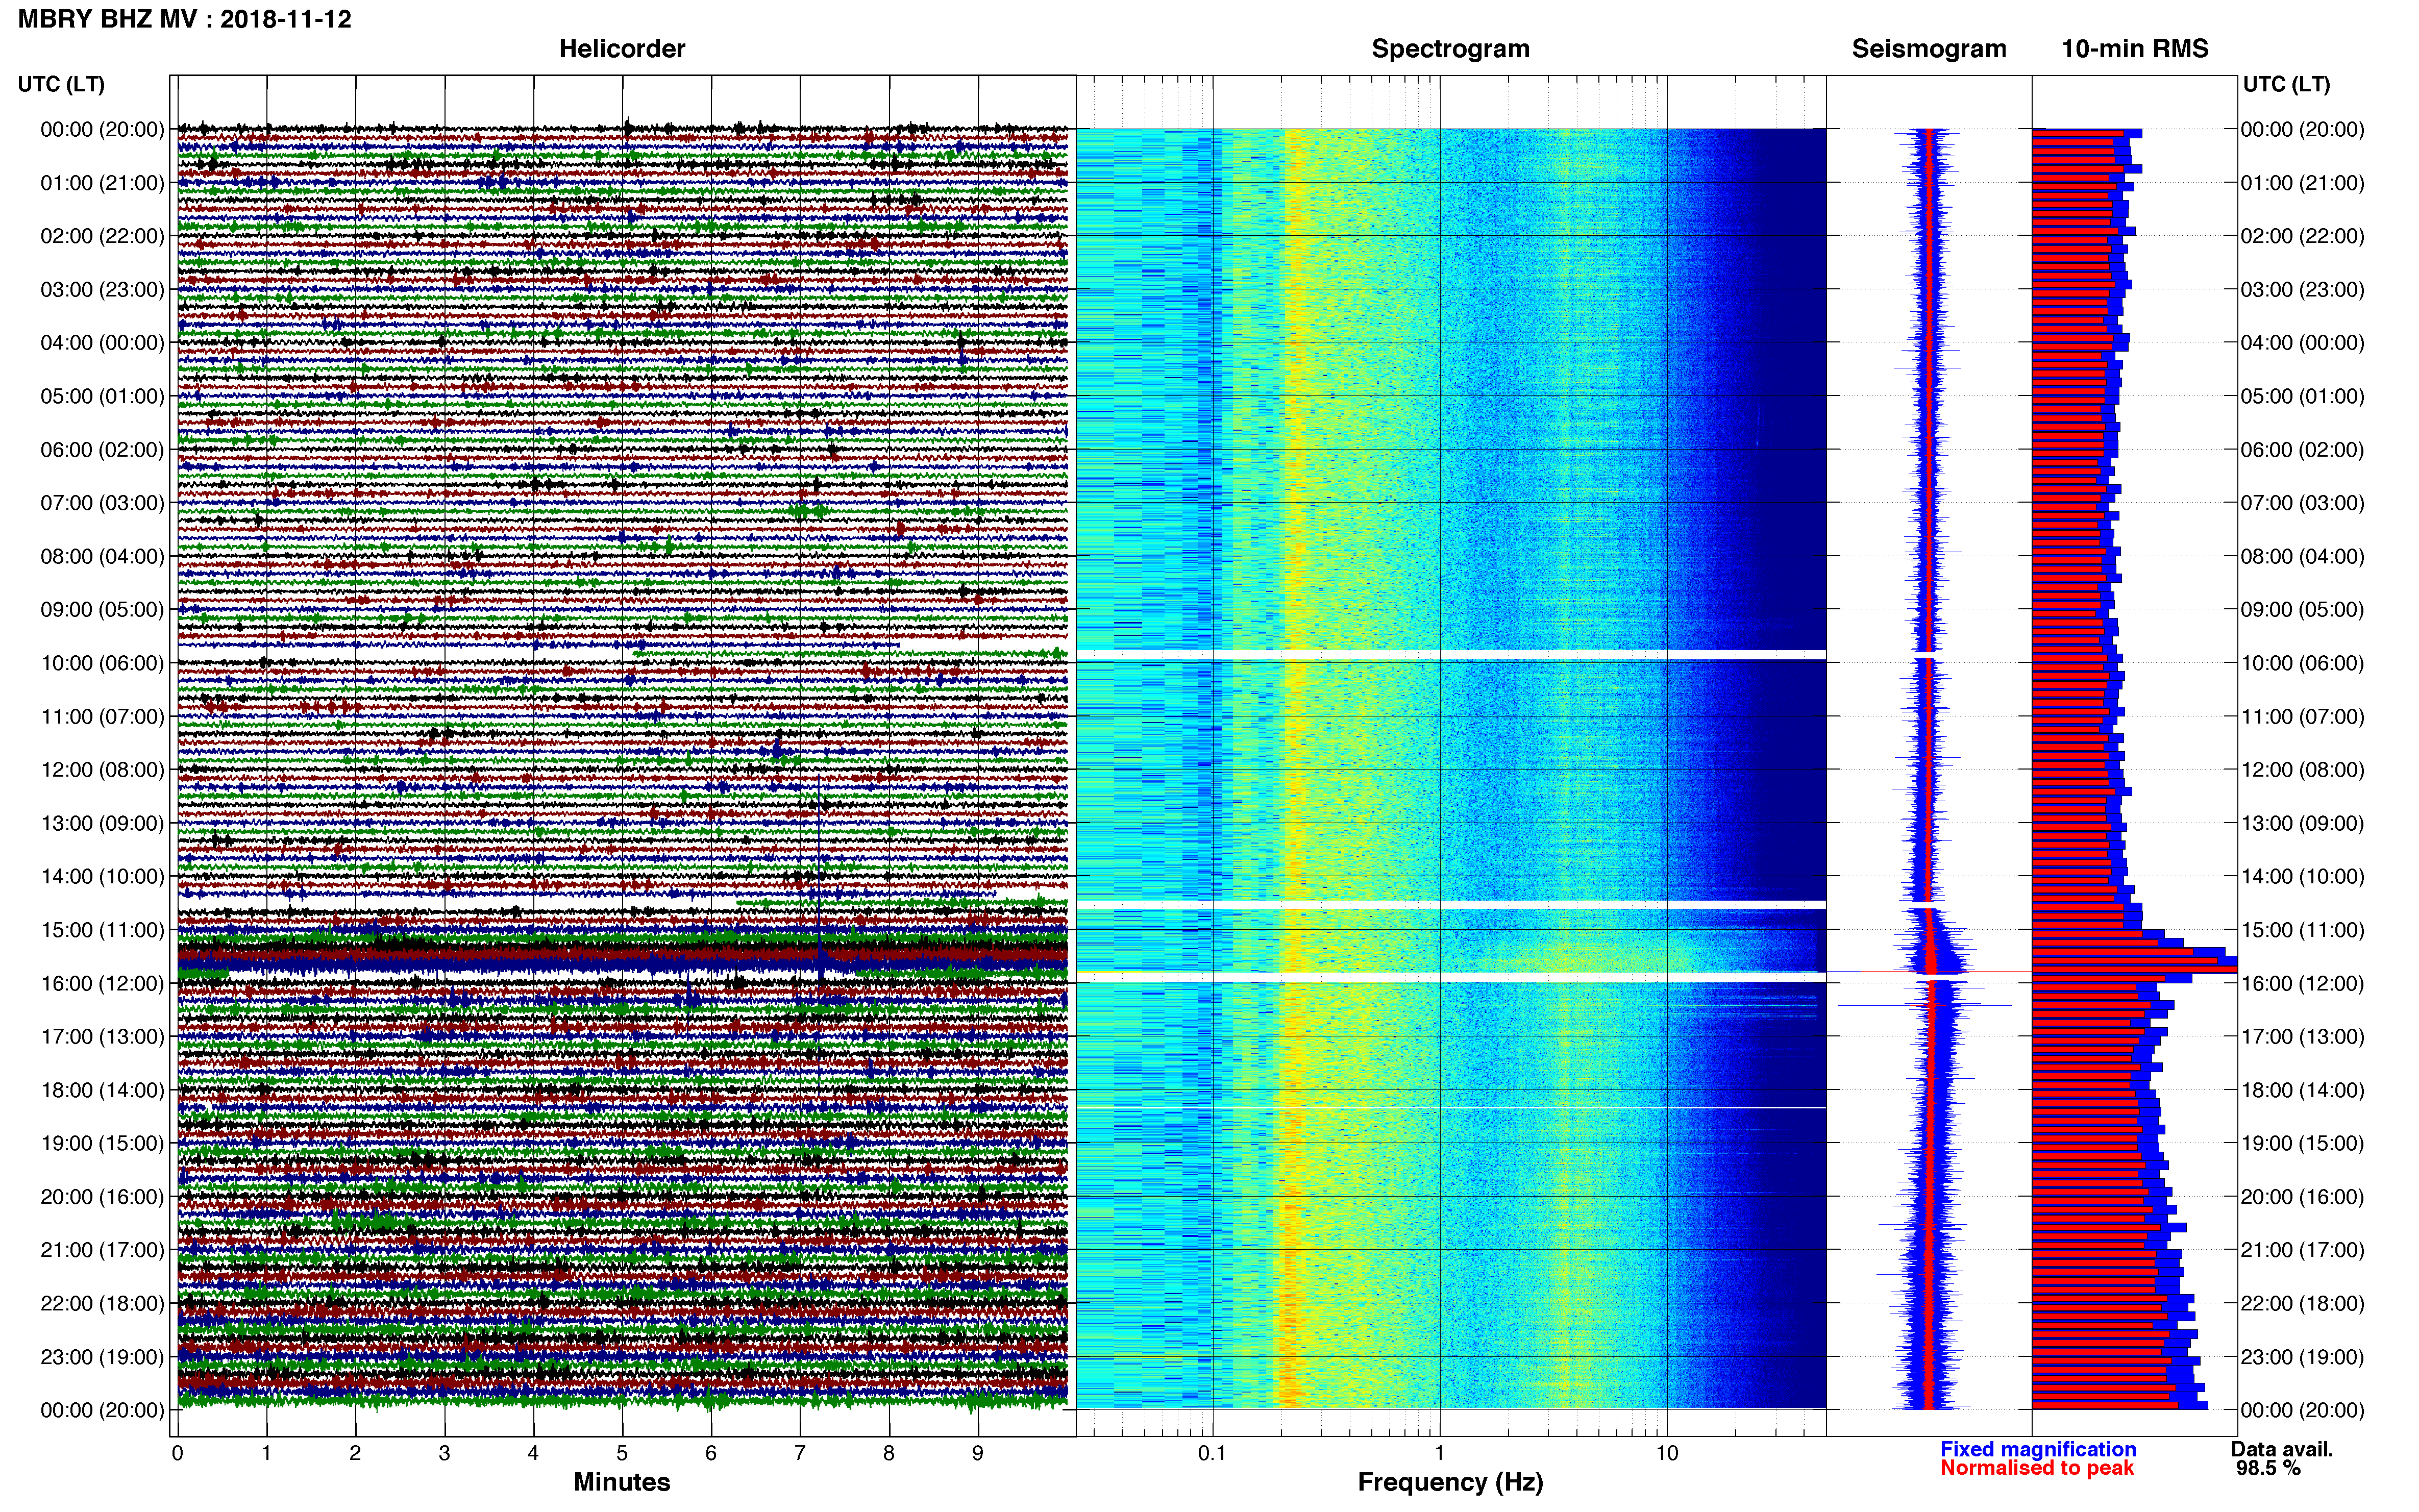Click the '0' minutes tick label
Image resolution: width=2419 pixels, height=1512 pixels.
177,1453
